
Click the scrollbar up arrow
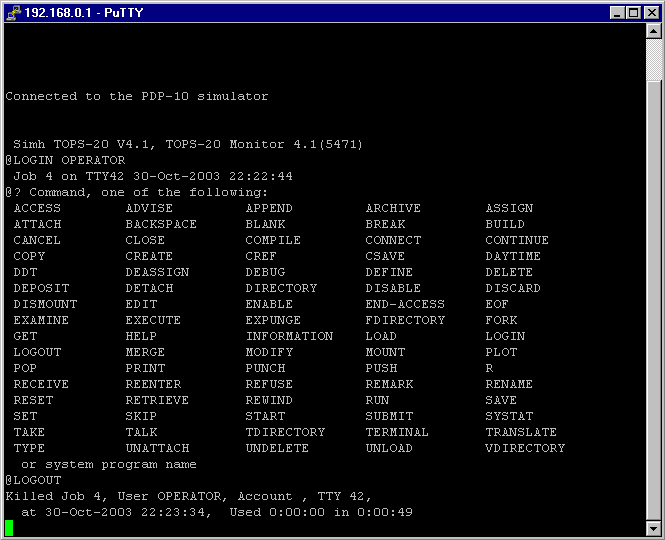click(654, 31)
